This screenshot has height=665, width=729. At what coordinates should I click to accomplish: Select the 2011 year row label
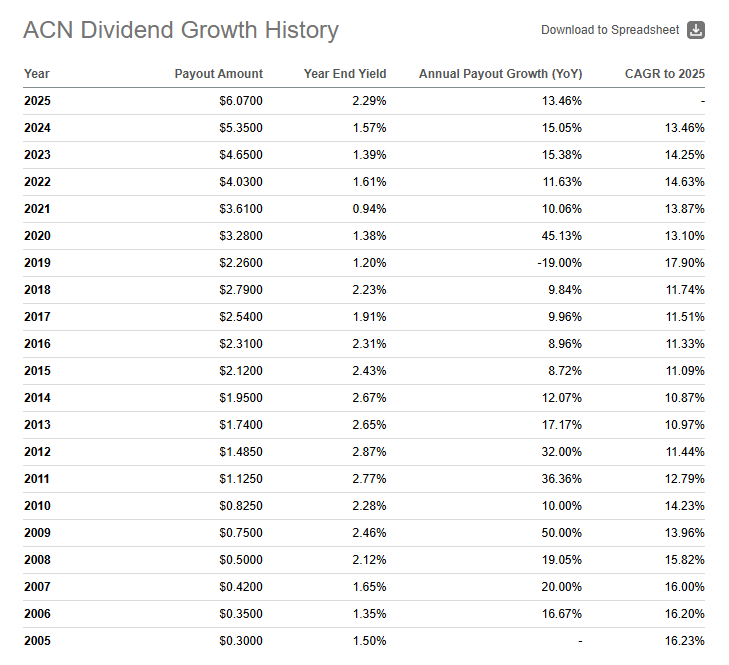click(x=37, y=479)
